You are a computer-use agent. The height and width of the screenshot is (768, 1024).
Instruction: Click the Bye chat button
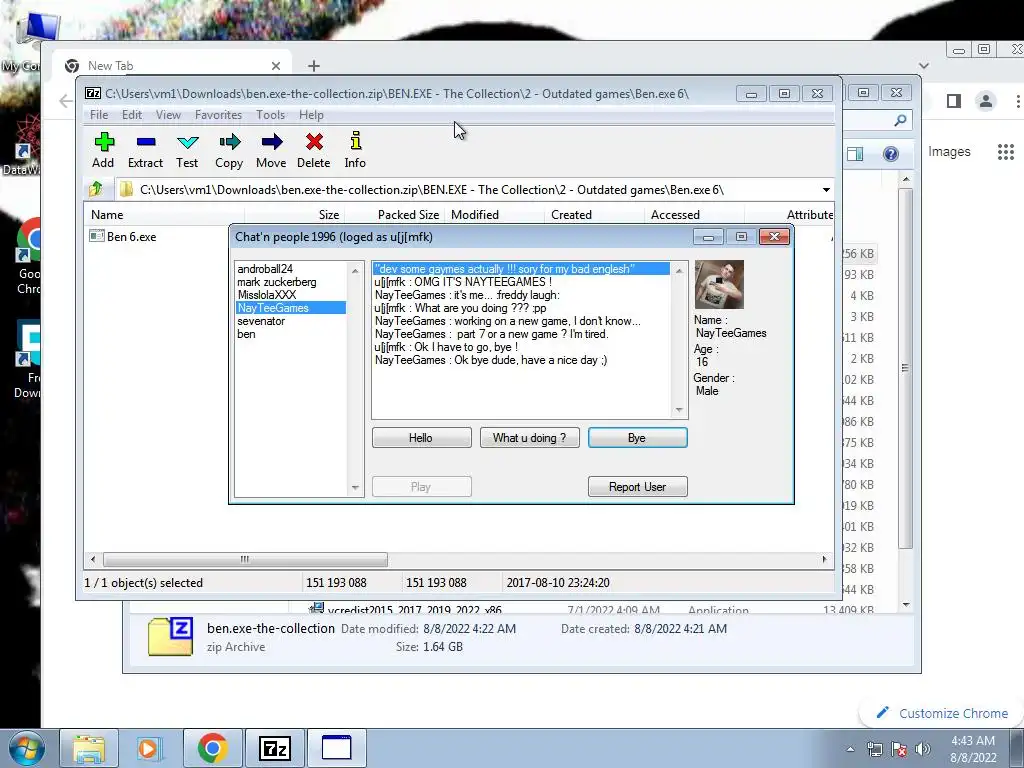[x=637, y=438]
